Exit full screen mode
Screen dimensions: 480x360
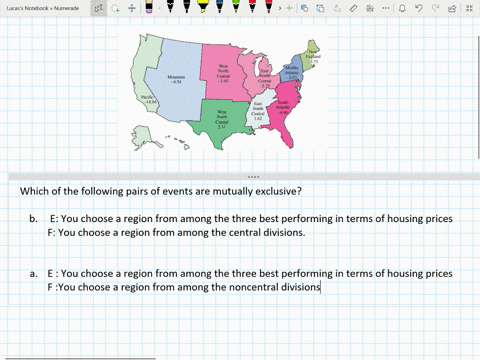point(469,8)
